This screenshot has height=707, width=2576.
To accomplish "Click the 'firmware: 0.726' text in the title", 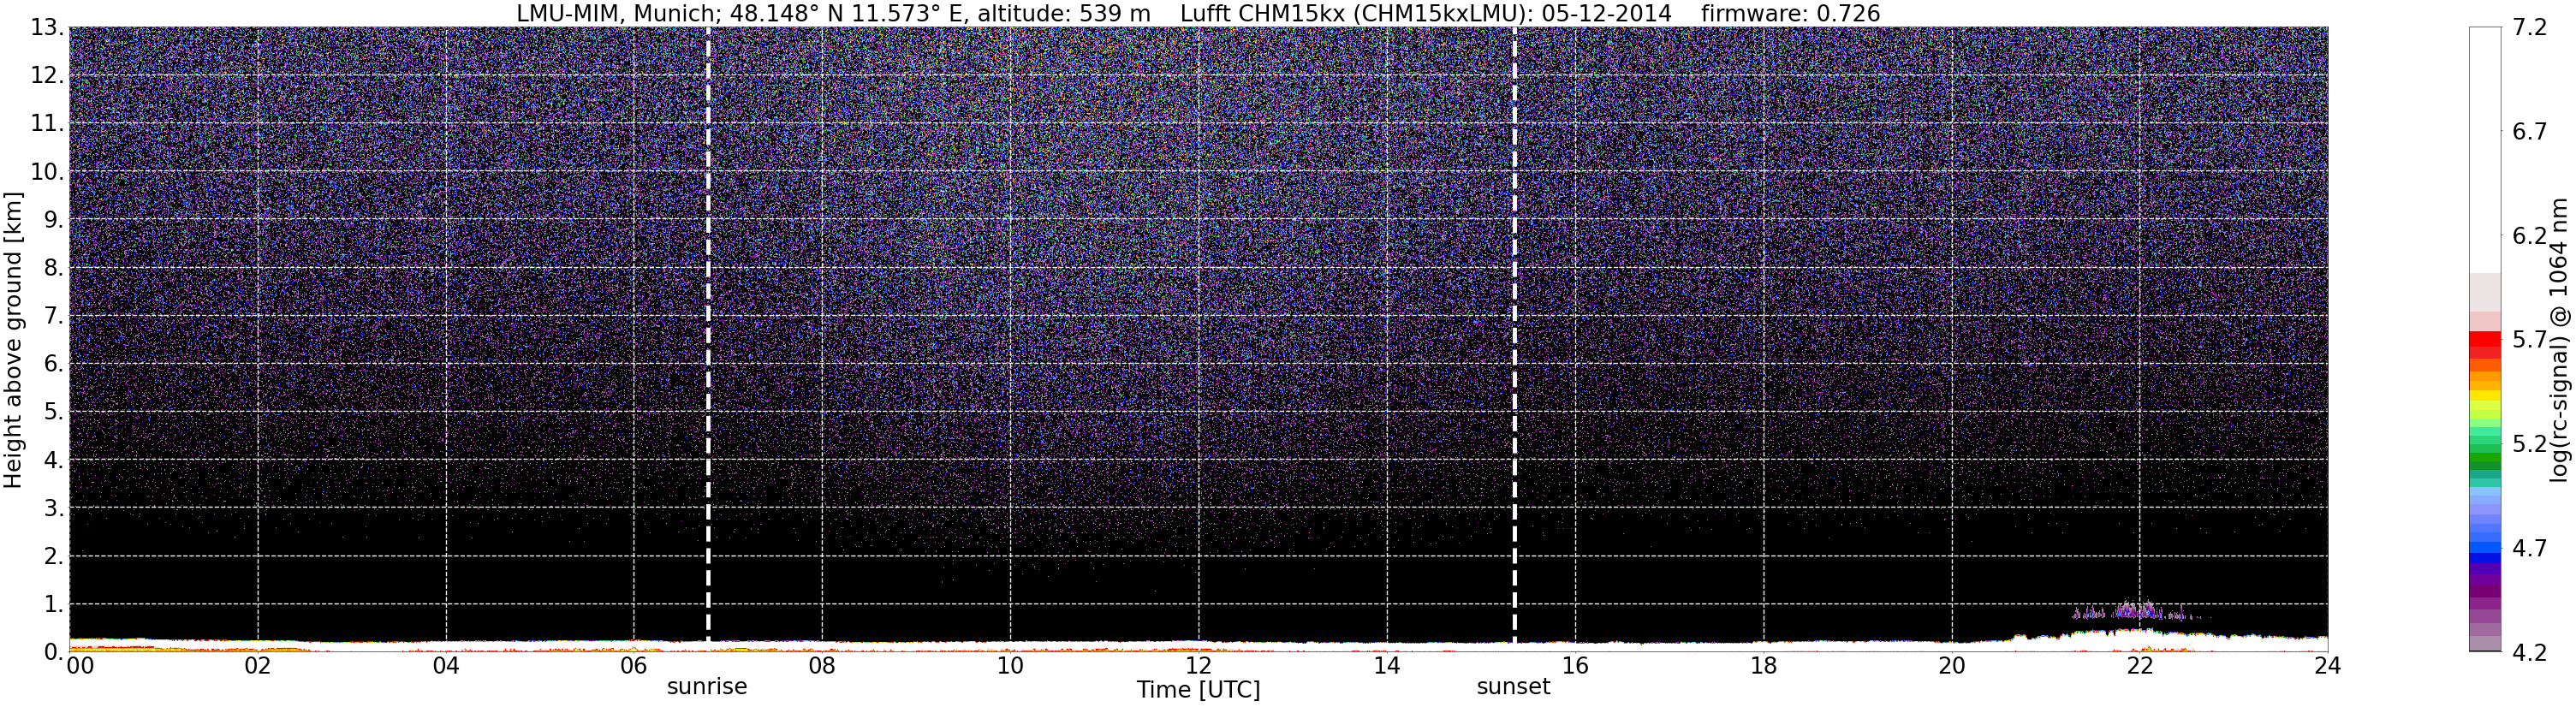I will tap(1790, 13).
